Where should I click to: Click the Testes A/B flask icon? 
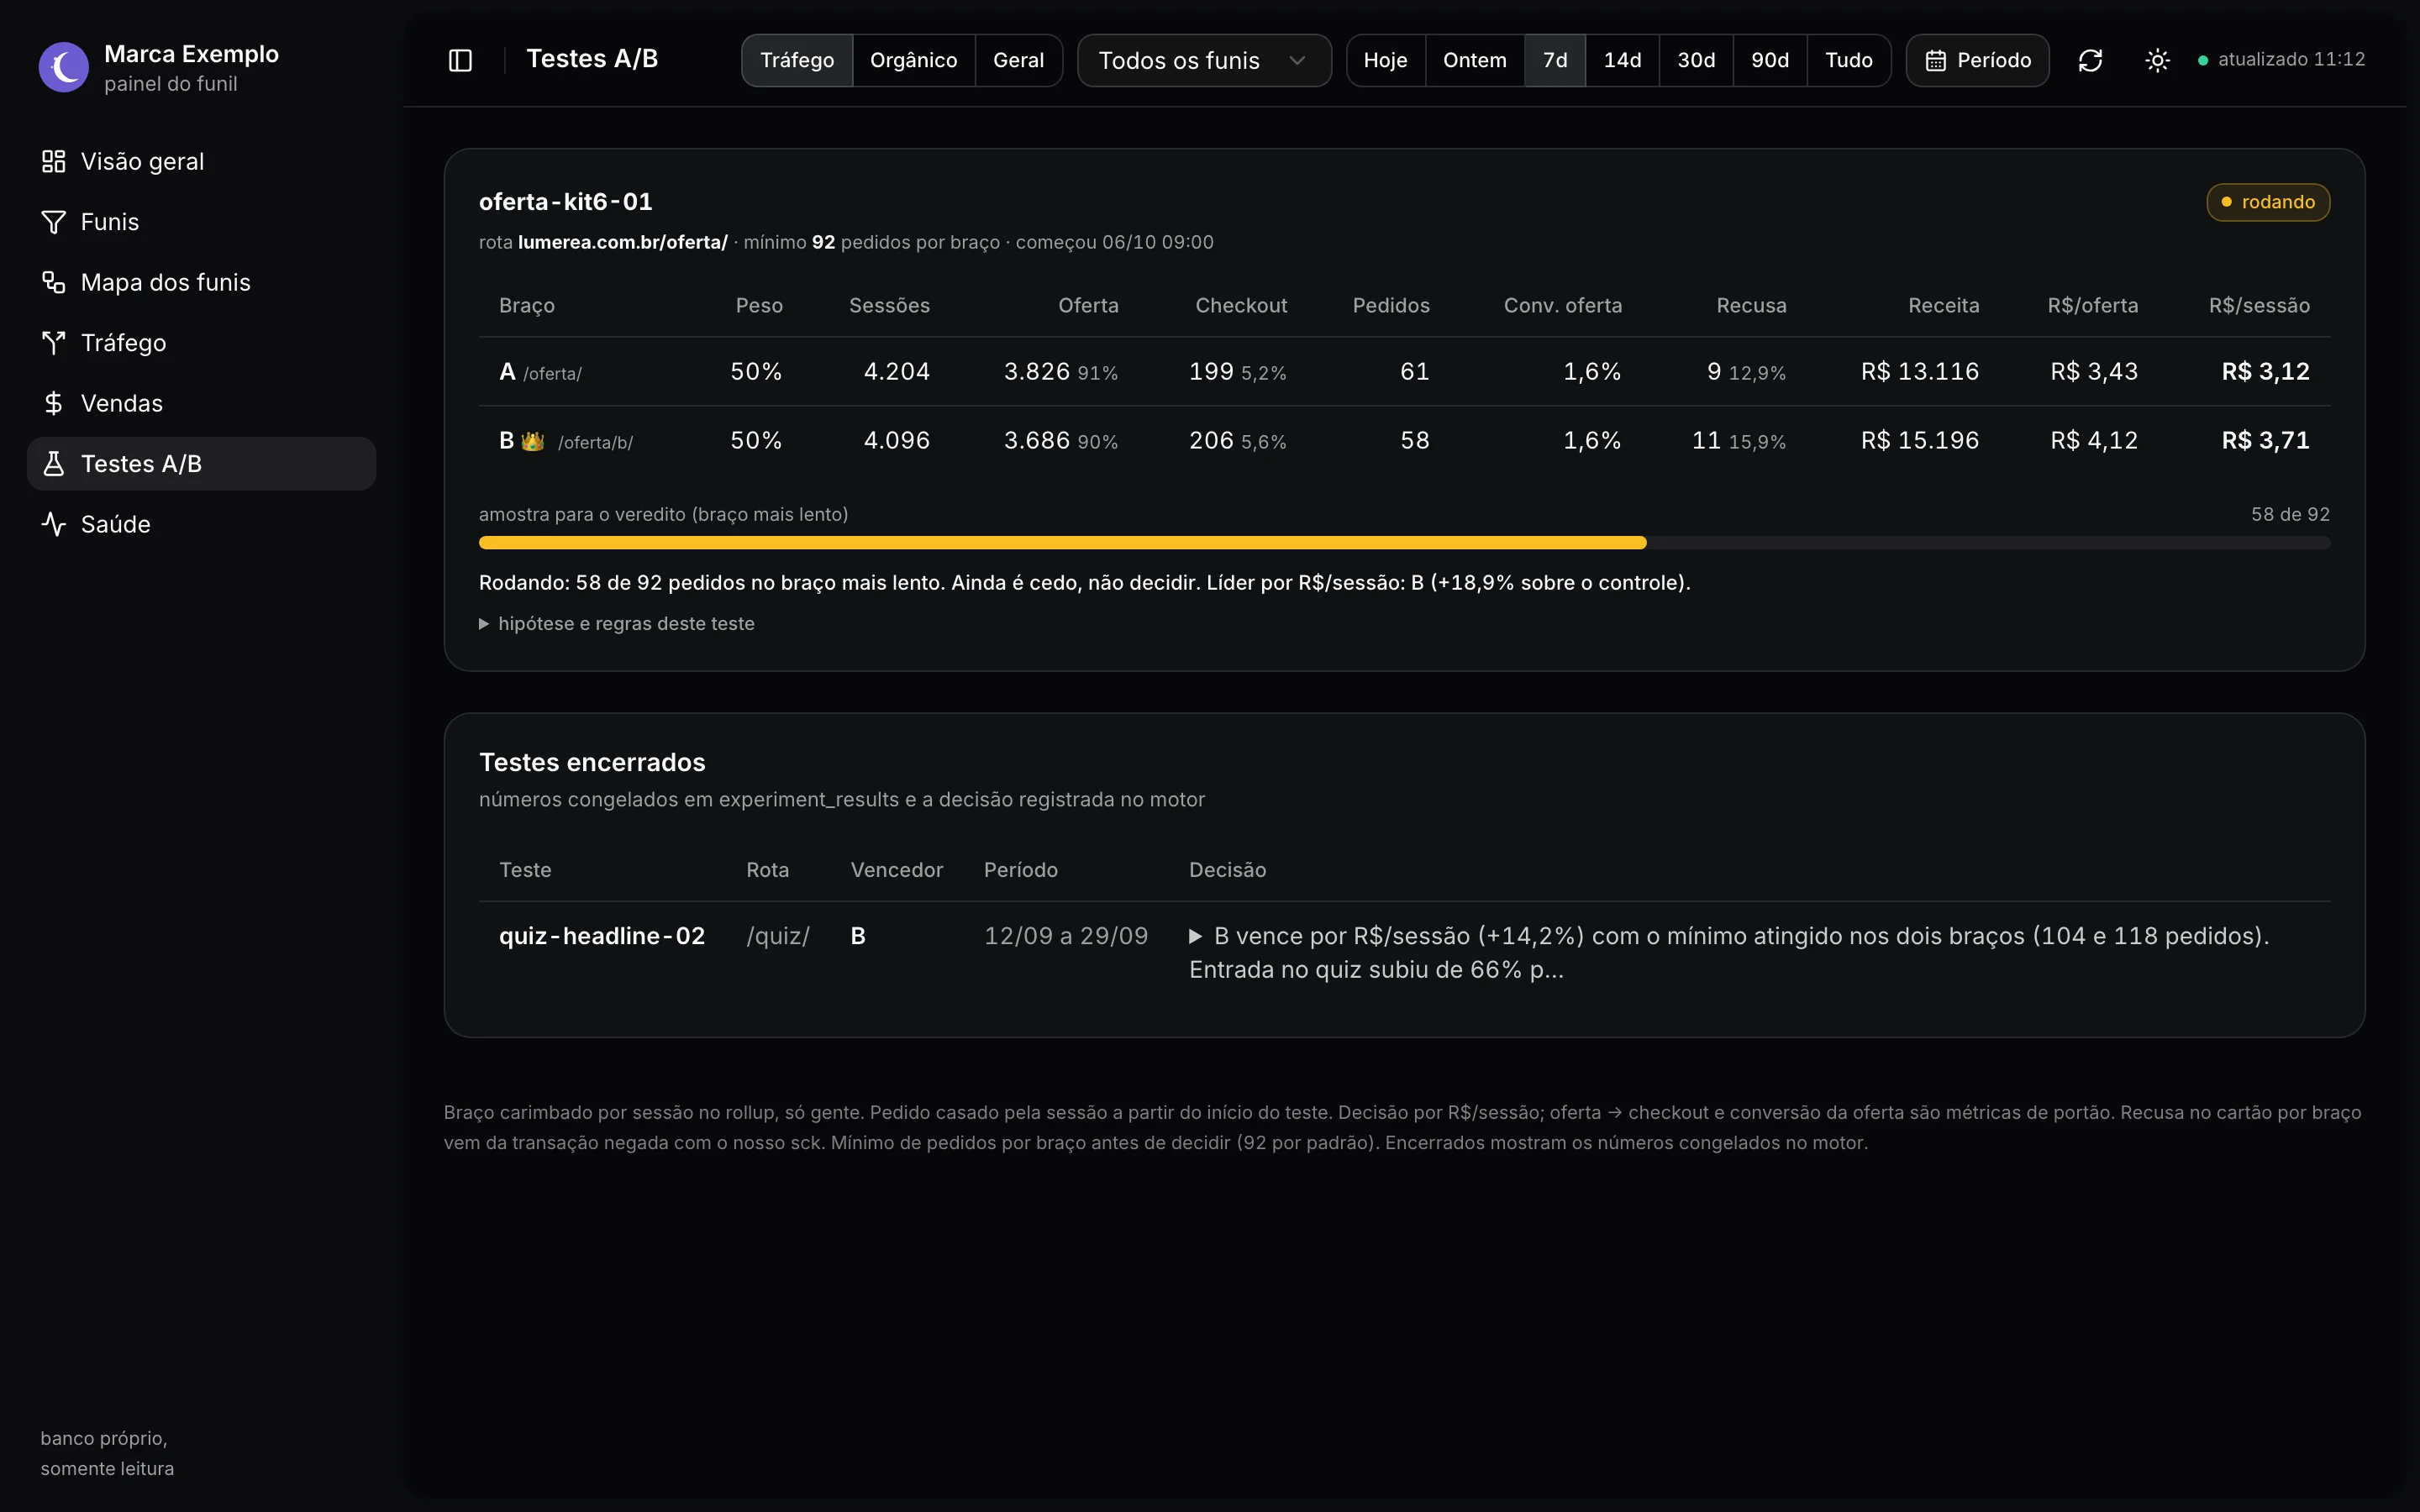(x=53, y=464)
